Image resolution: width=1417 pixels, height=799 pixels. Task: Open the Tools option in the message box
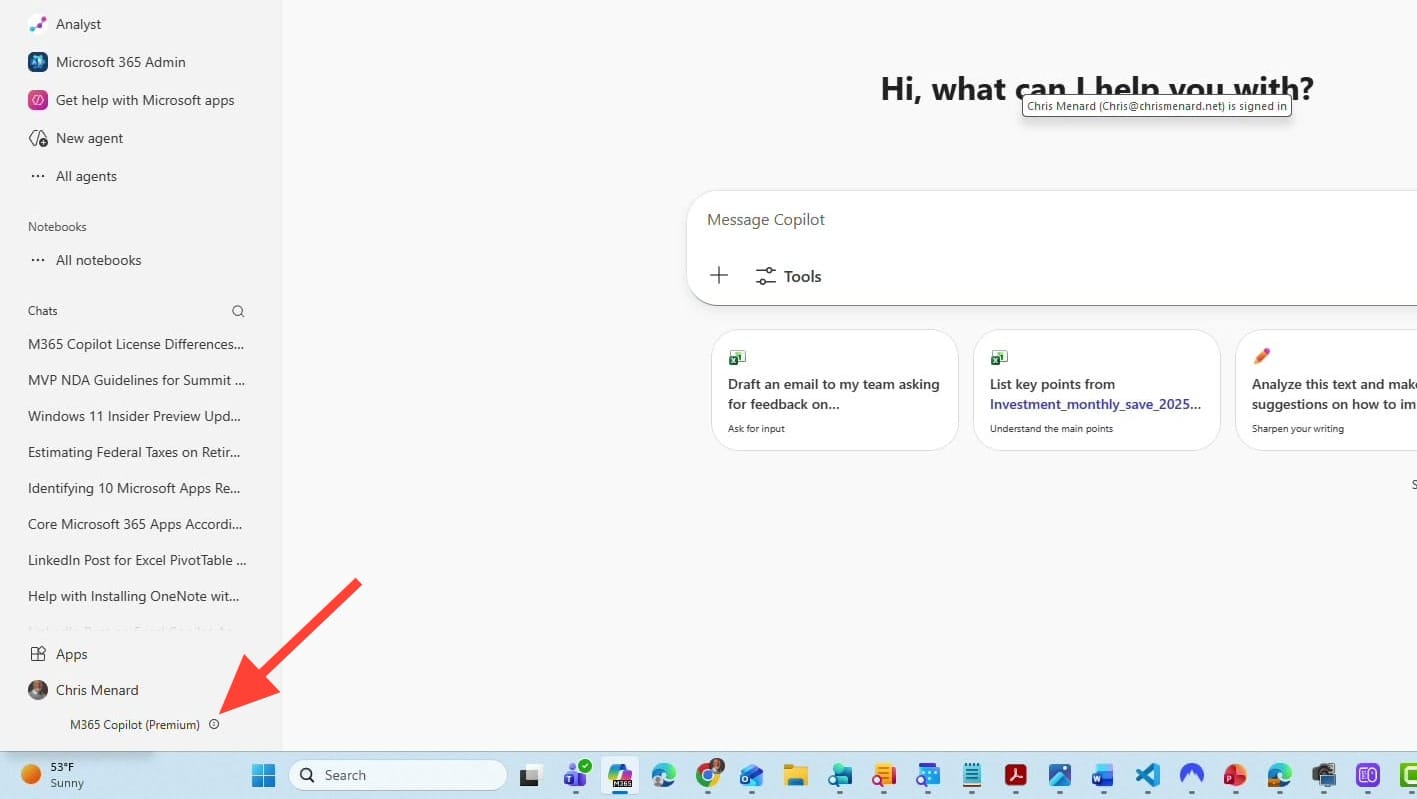[788, 276]
